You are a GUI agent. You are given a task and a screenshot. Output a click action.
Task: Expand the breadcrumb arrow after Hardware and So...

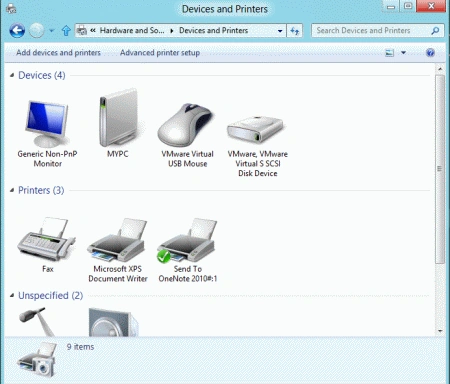pyautogui.click(x=172, y=31)
